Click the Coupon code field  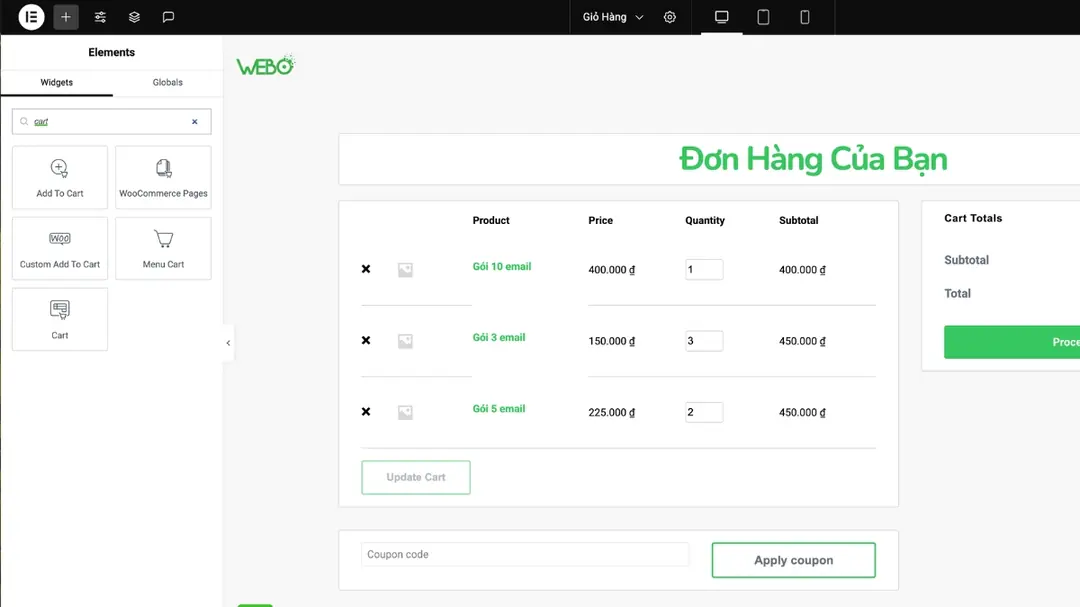[x=525, y=555]
